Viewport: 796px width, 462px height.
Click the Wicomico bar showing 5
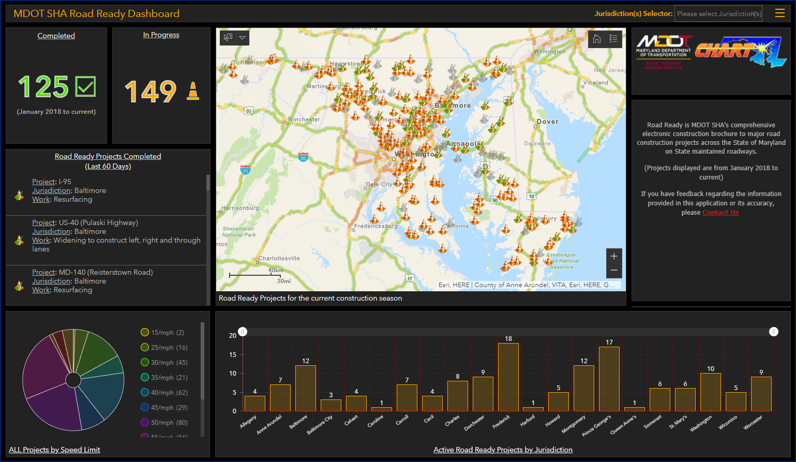click(736, 401)
